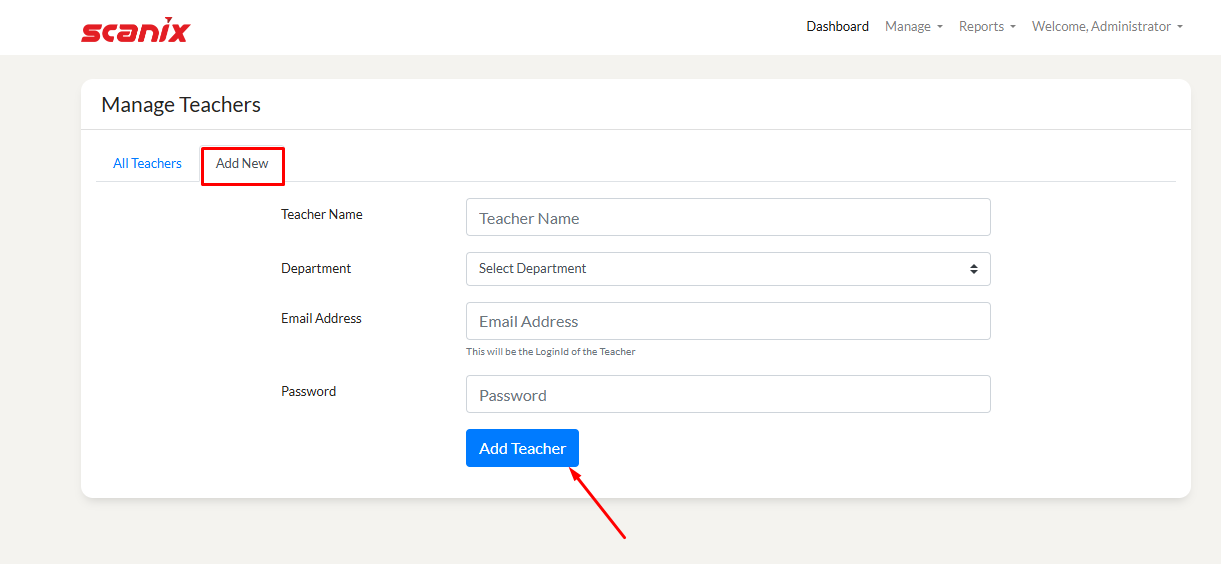The width and height of the screenshot is (1221, 564).
Task: Click the Password form label
Action: coord(308,391)
